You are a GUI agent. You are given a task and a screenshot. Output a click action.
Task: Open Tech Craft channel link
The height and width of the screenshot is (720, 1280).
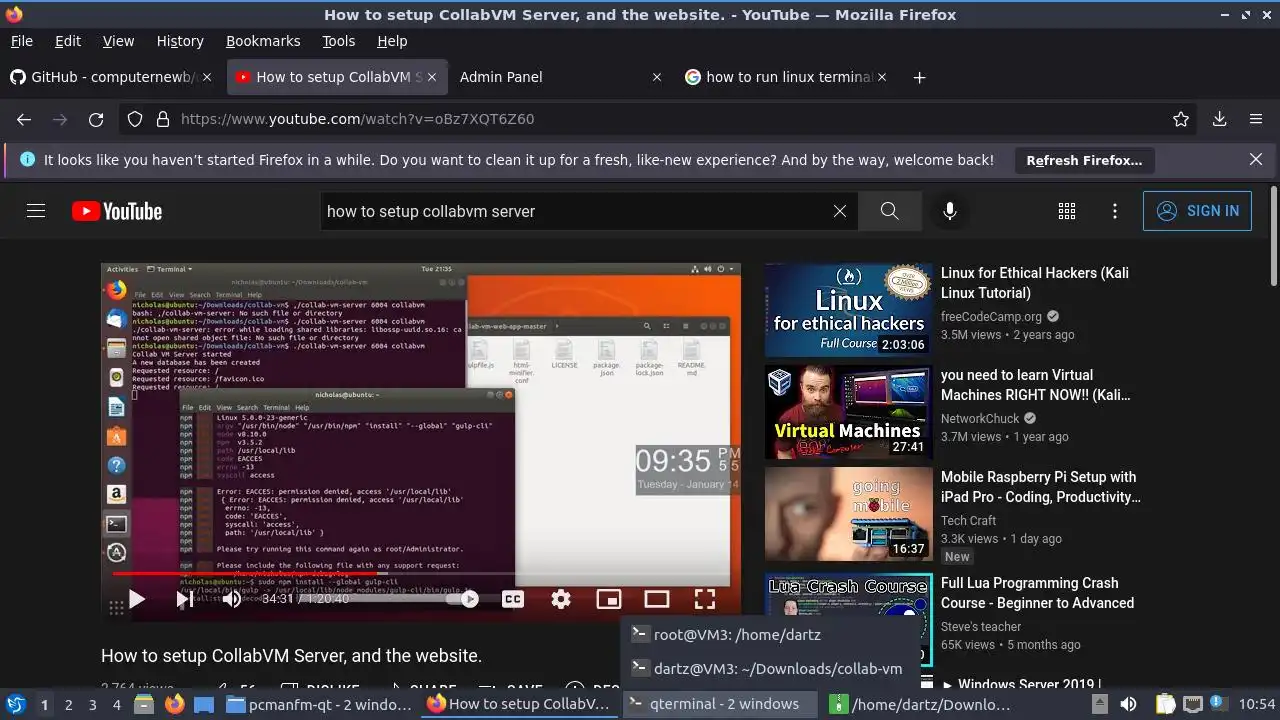click(968, 521)
